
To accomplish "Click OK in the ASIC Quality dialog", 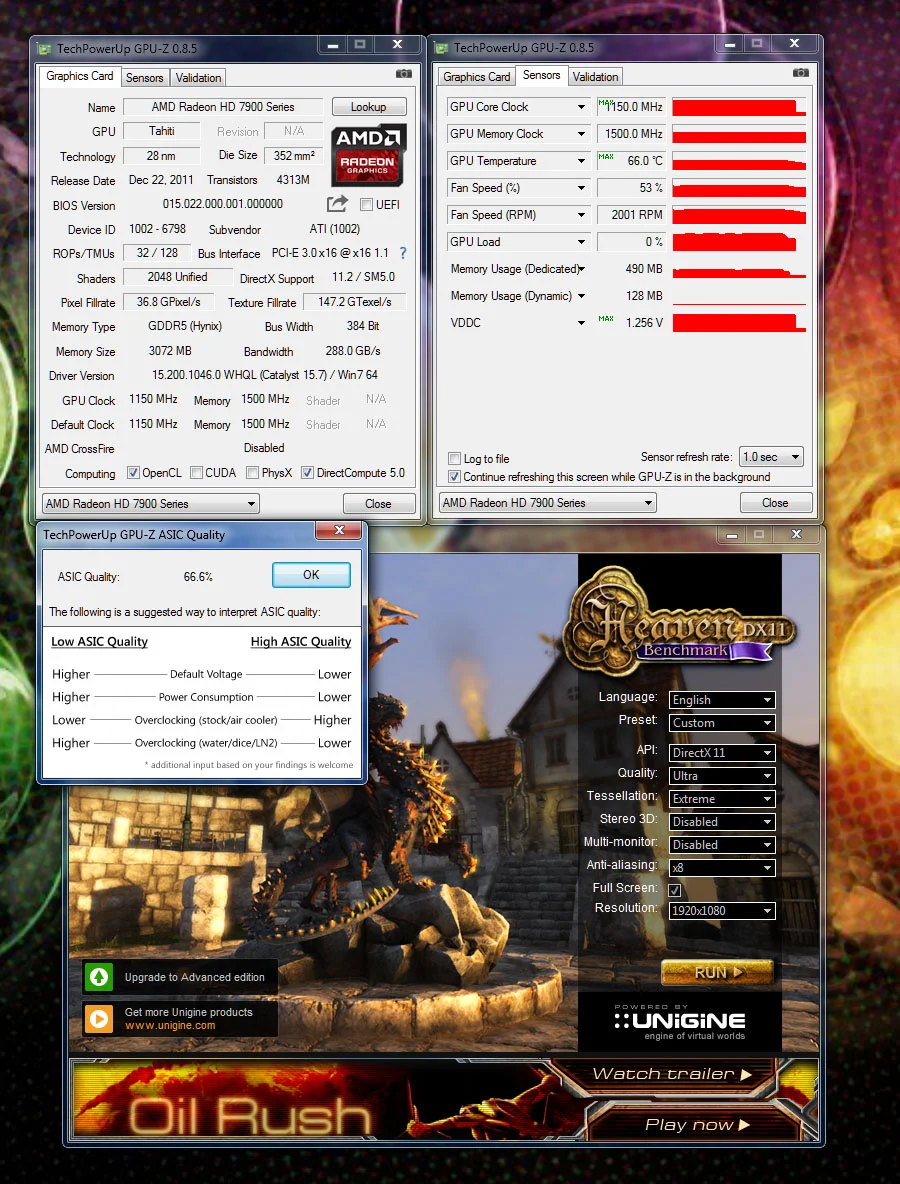I will (x=311, y=575).
